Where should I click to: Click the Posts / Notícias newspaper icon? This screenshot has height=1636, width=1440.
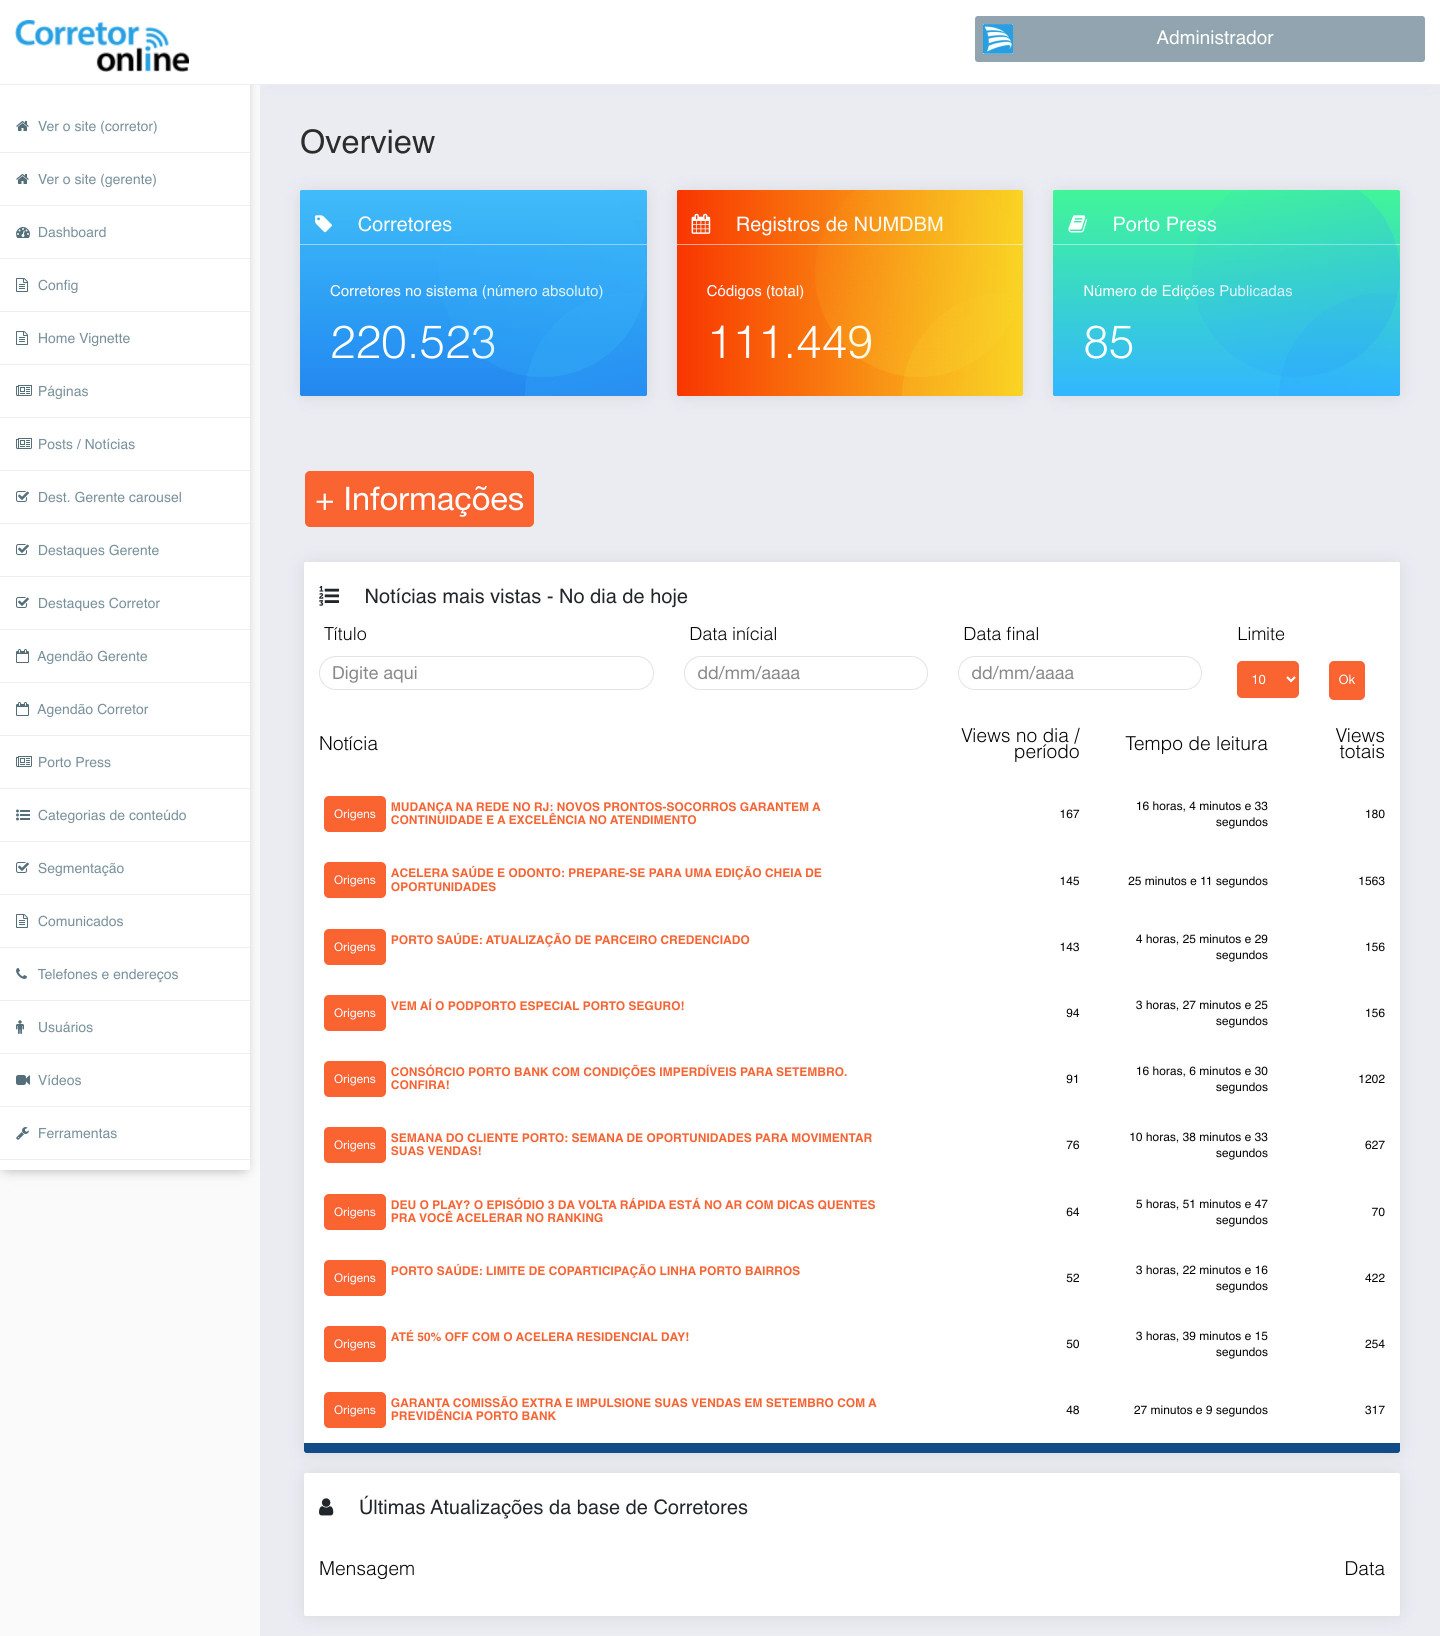point(24,445)
